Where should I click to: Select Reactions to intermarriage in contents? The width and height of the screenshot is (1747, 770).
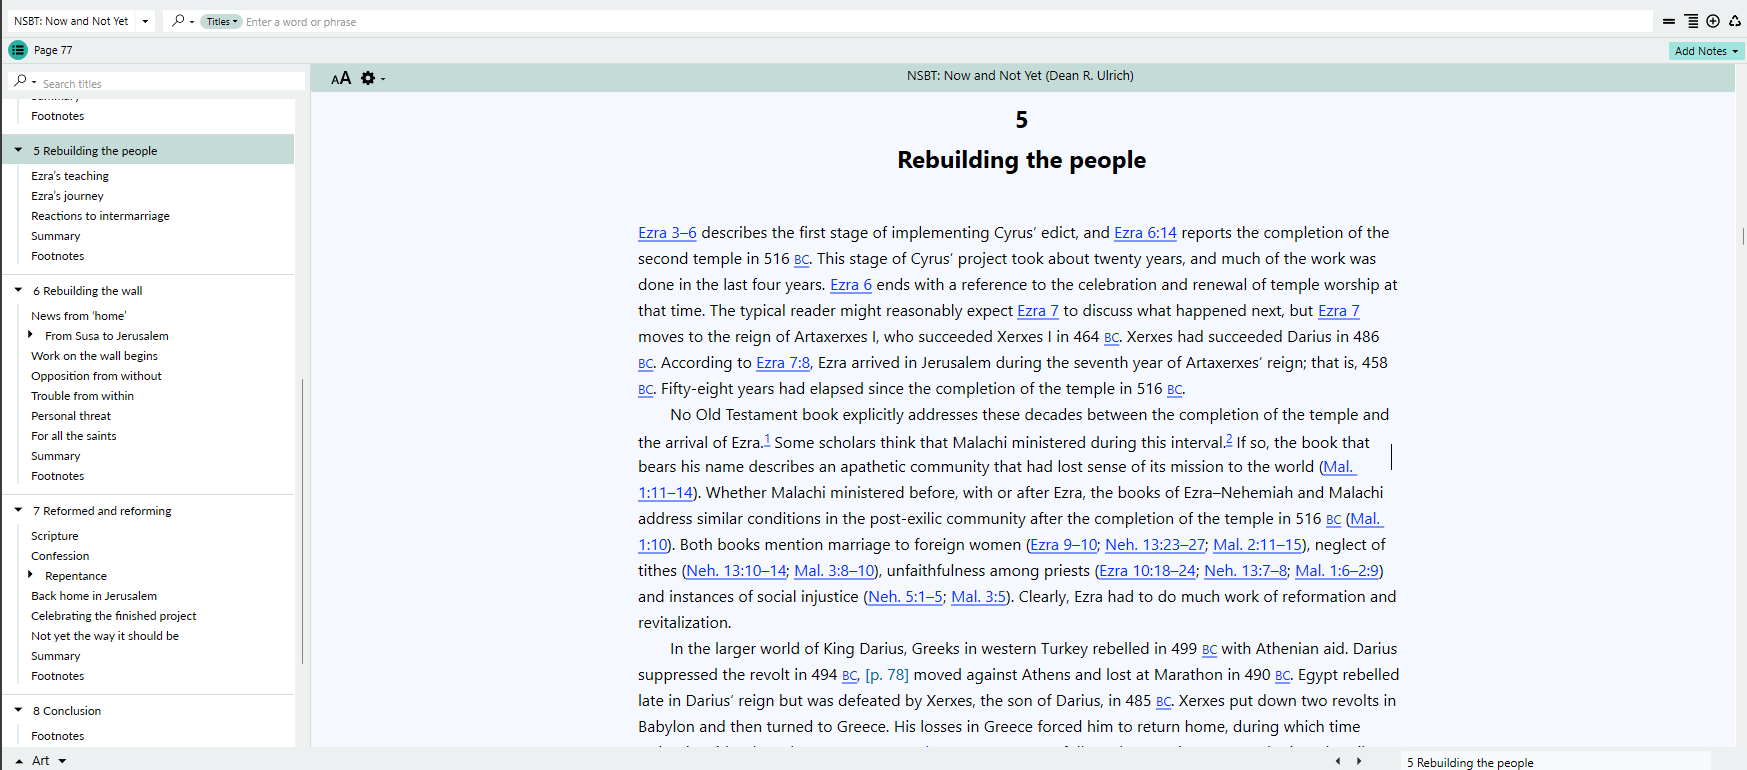100,216
